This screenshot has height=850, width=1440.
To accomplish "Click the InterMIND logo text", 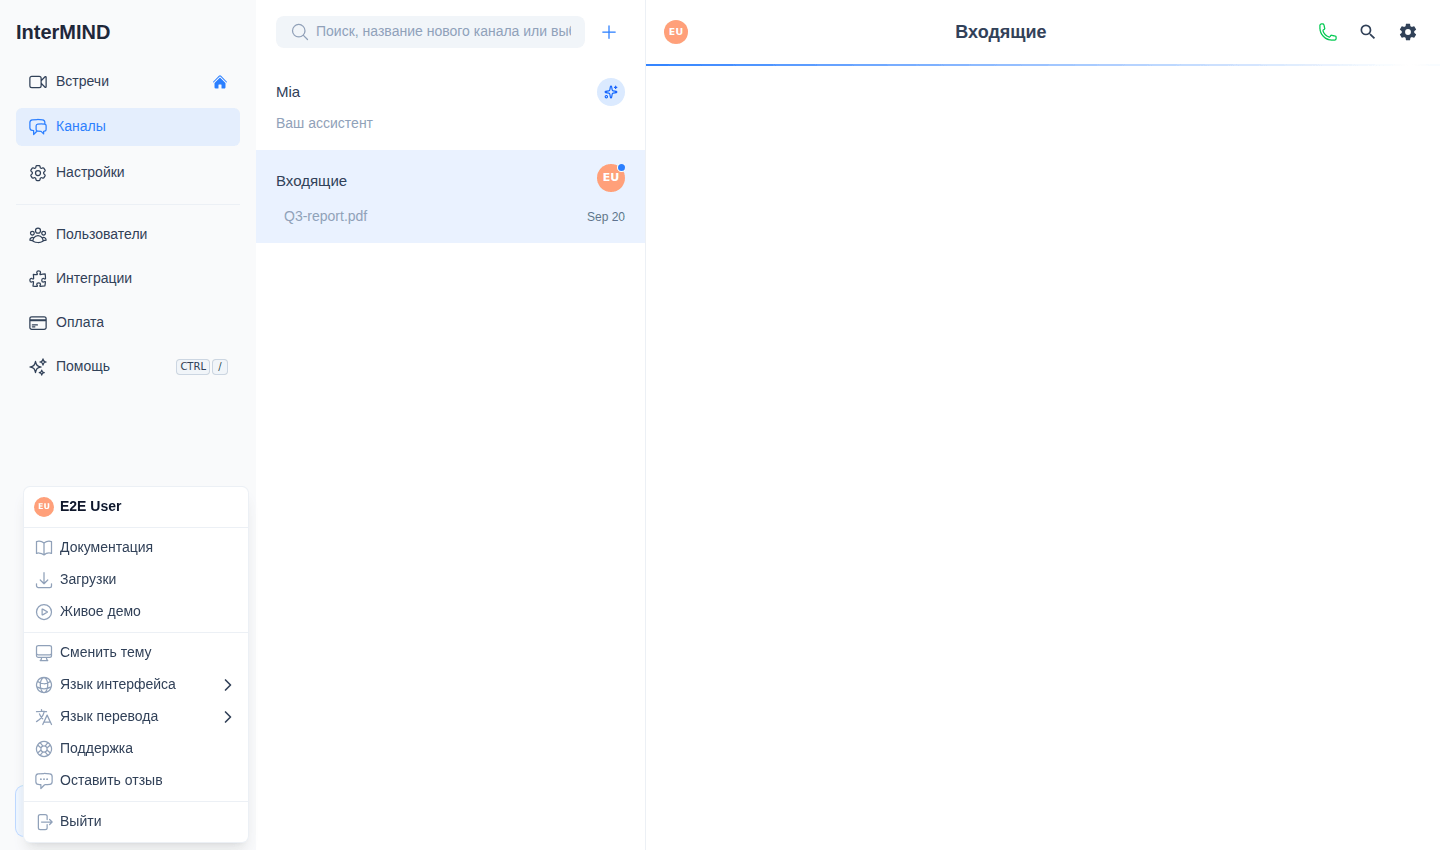I will pyautogui.click(x=63, y=32).
